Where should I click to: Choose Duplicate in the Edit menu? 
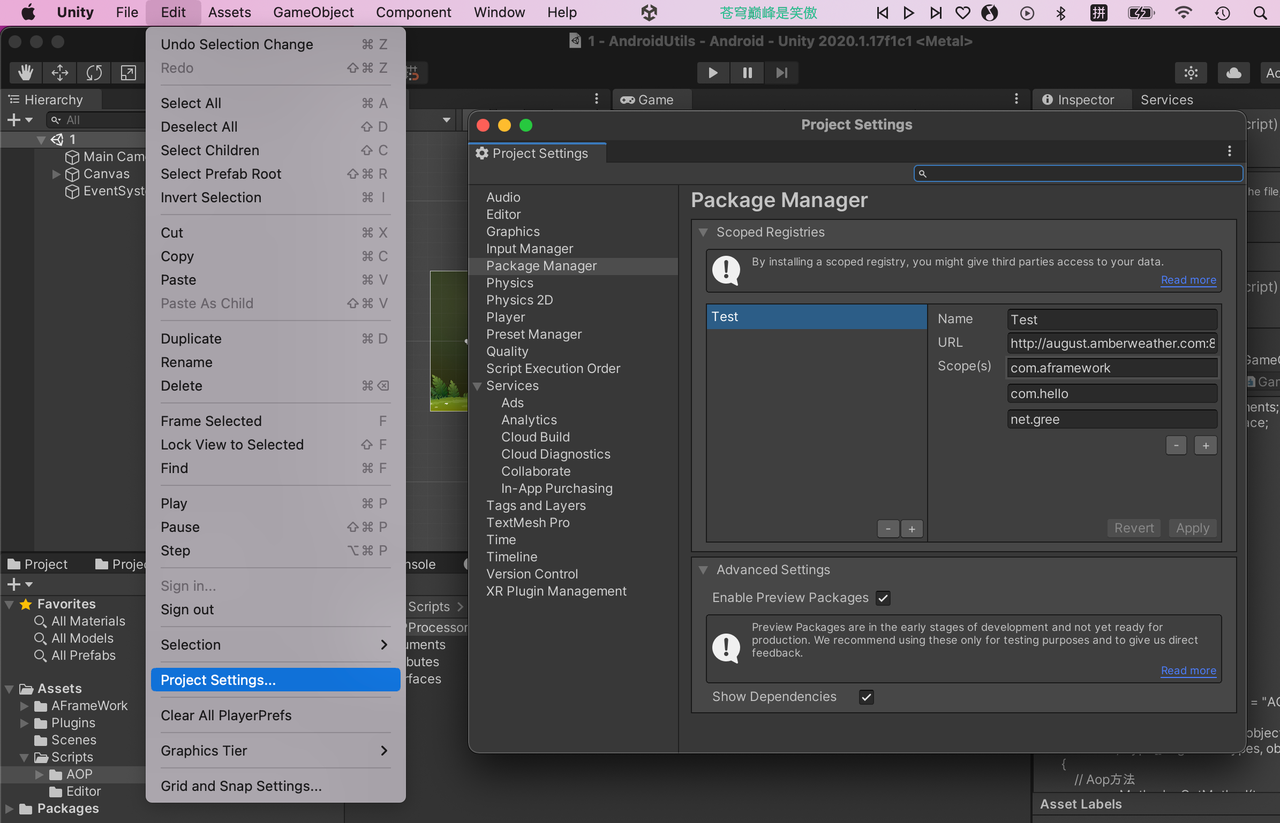(x=275, y=339)
